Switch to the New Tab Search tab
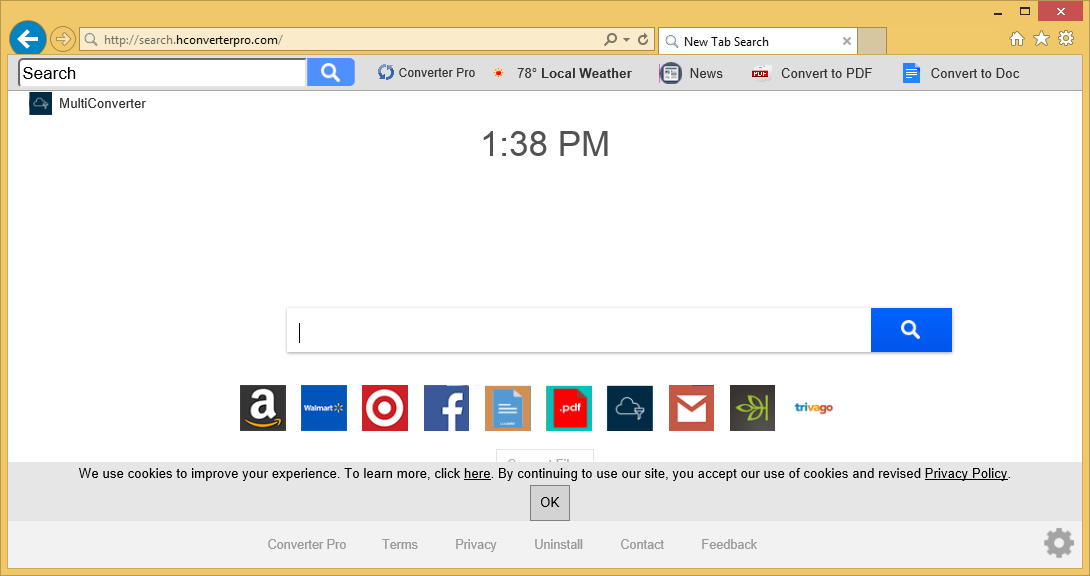The width and height of the screenshot is (1090, 576). click(x=750, y=41)
